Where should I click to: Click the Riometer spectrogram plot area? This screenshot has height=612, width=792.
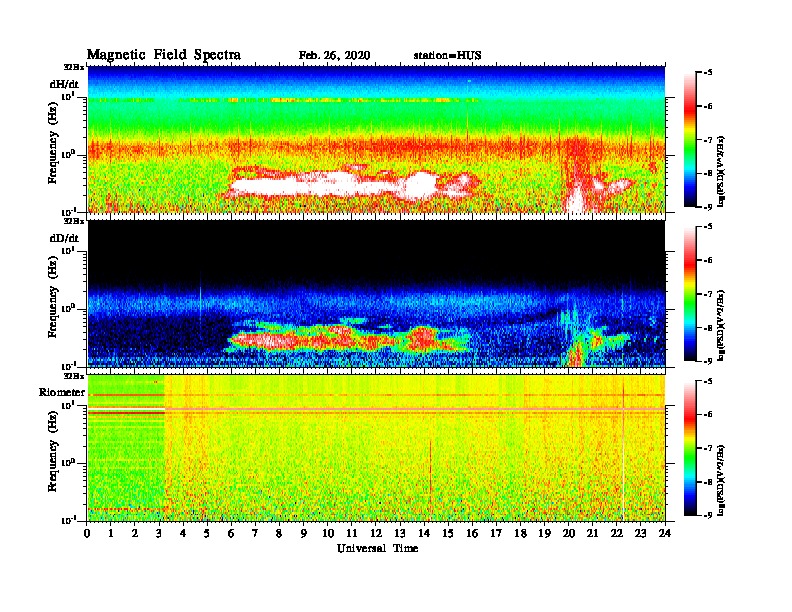[x=376, y=448]
